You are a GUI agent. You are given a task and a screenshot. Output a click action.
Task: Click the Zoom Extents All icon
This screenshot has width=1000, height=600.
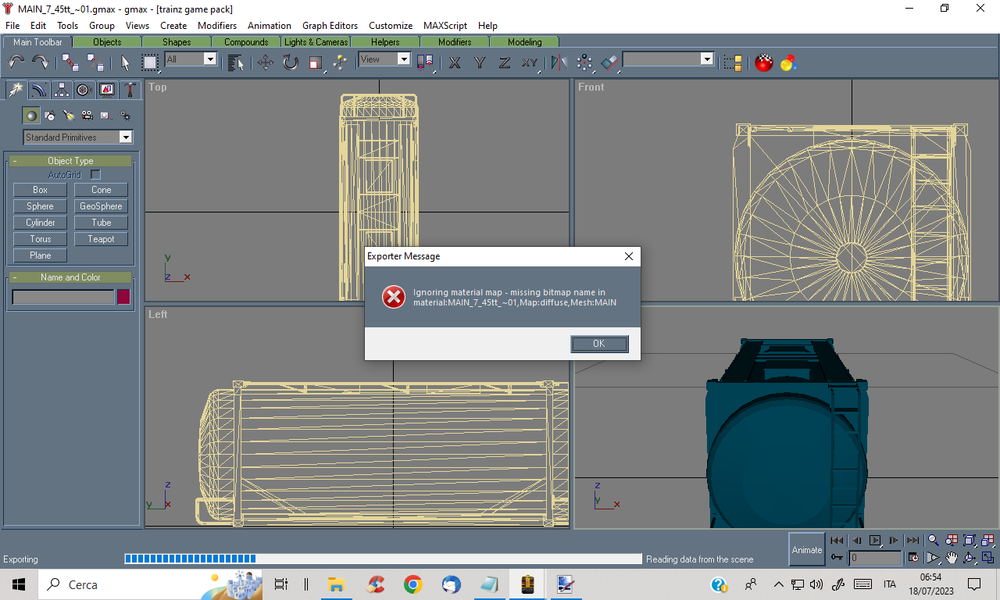coord(988,540)
